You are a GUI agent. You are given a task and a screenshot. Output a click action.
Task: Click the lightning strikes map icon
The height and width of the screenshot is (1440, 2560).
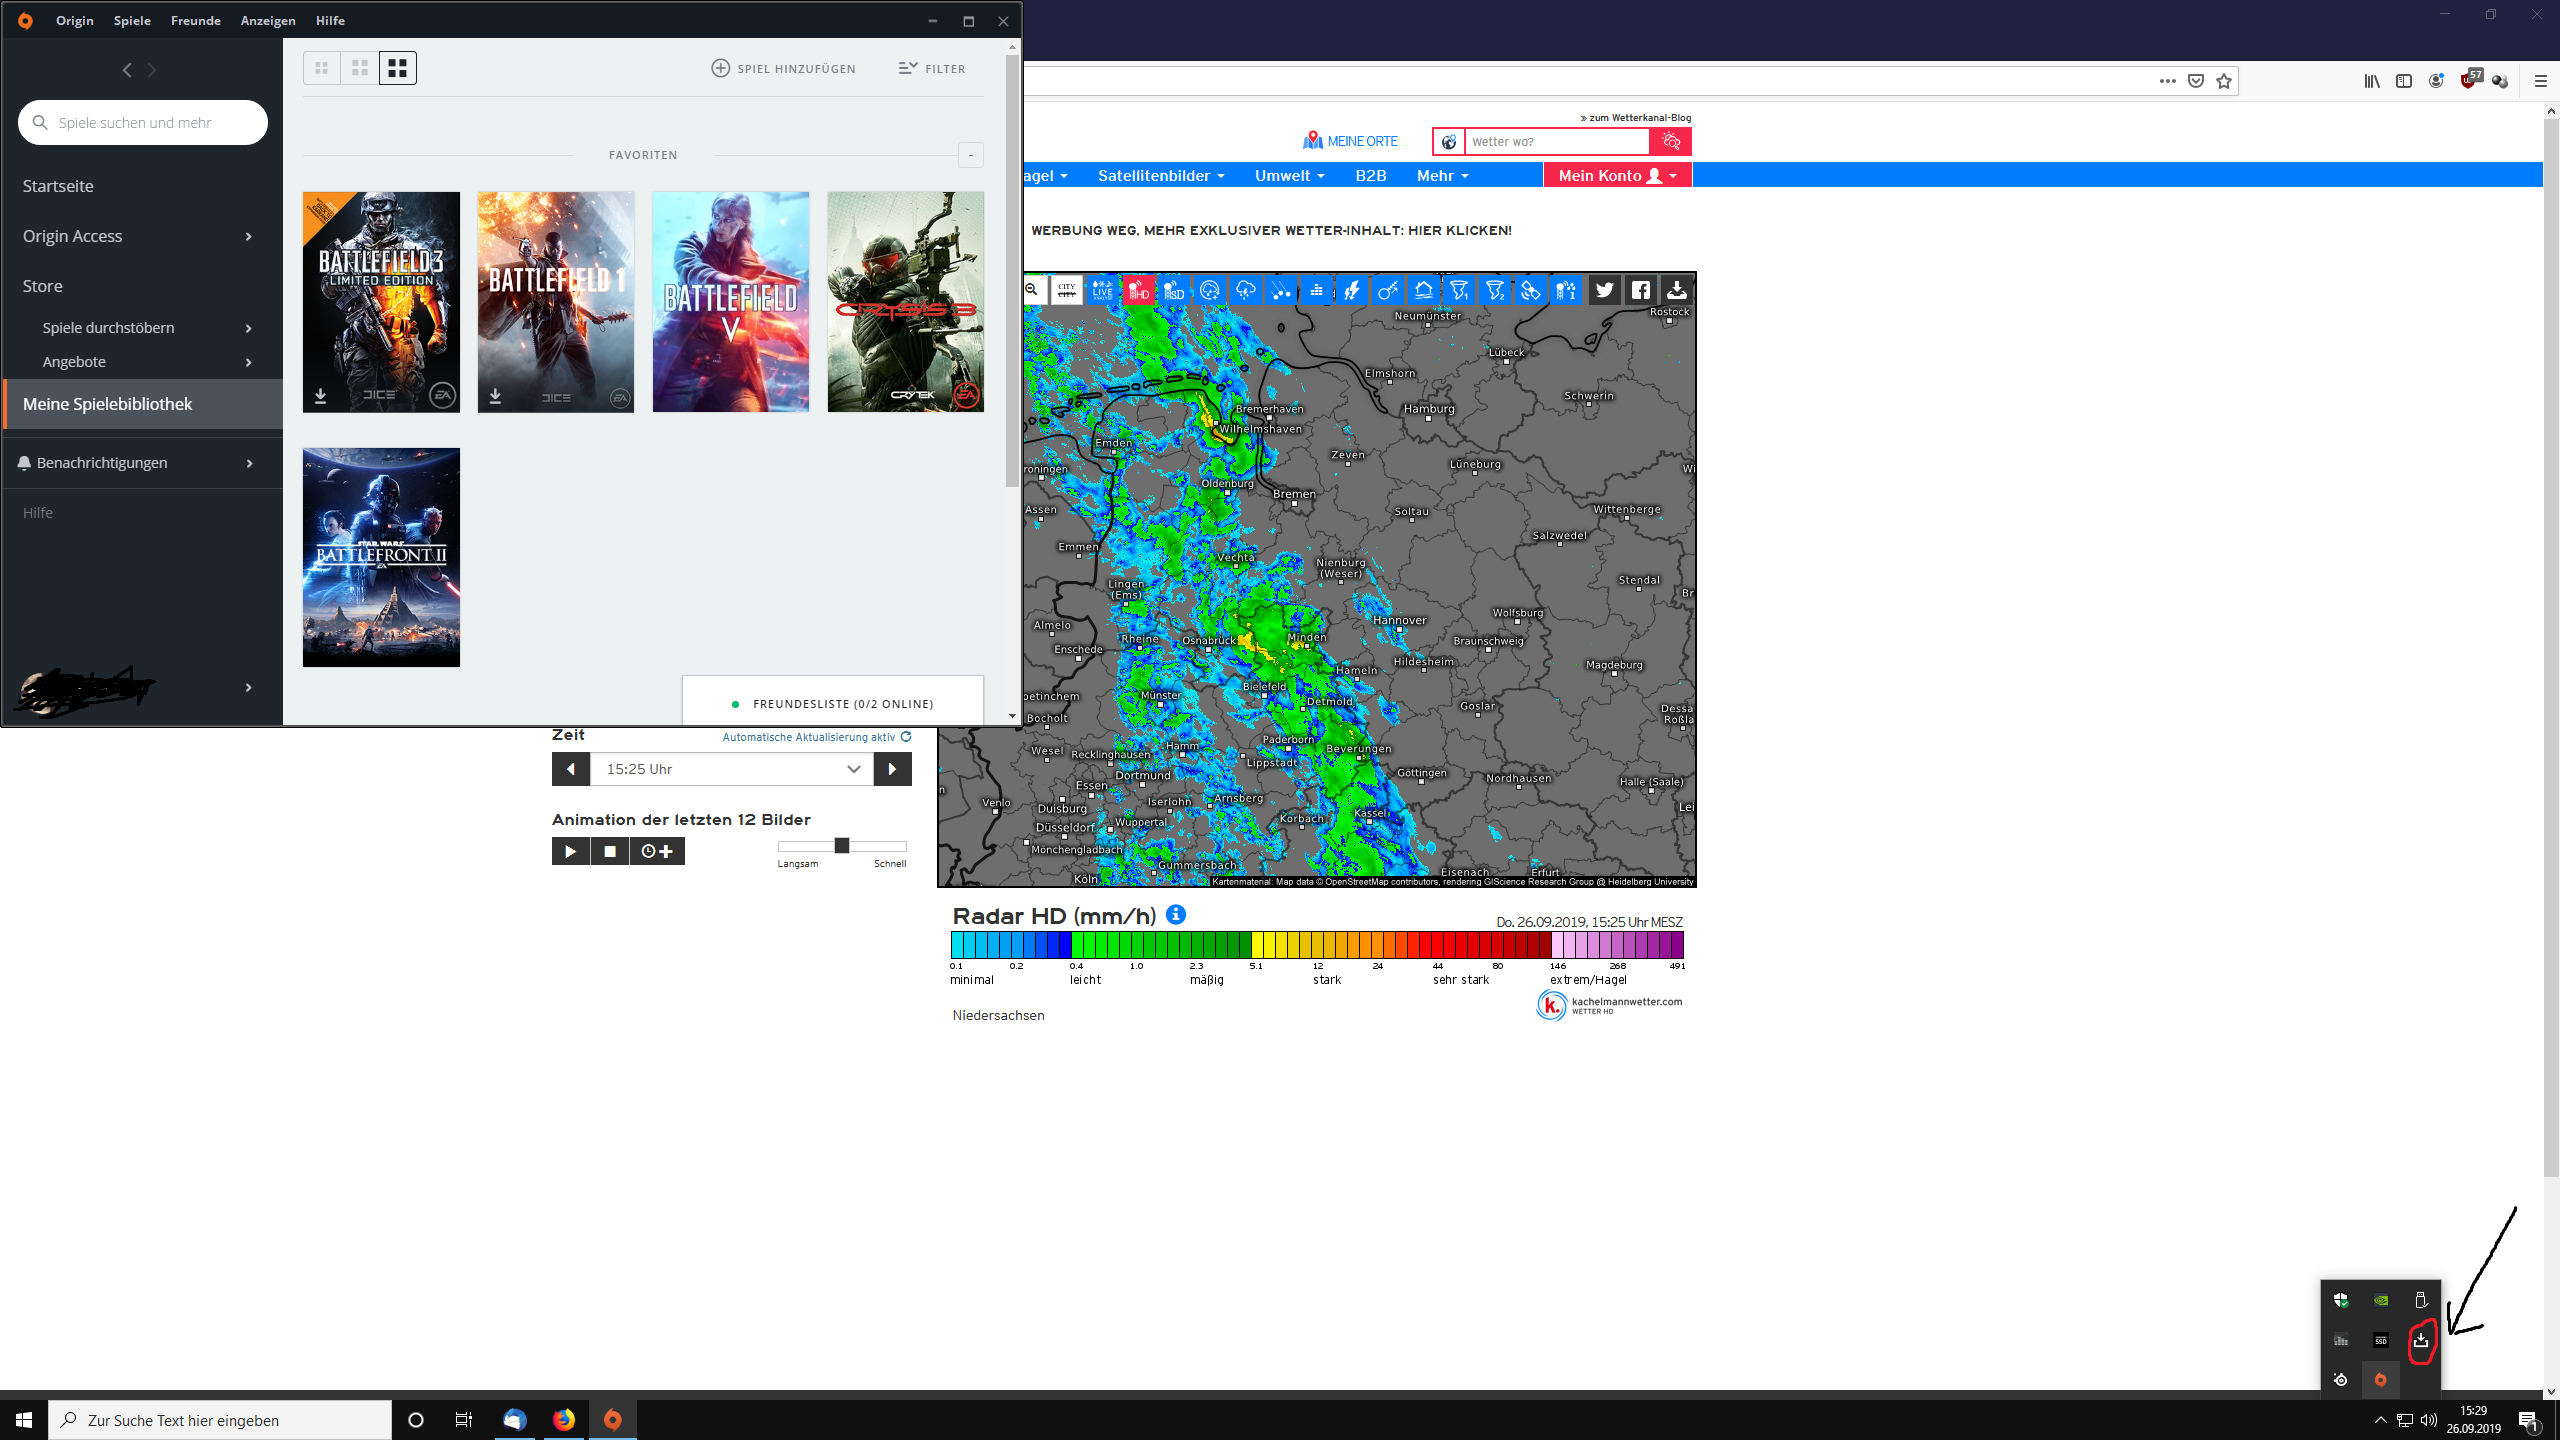(1352, 291)
